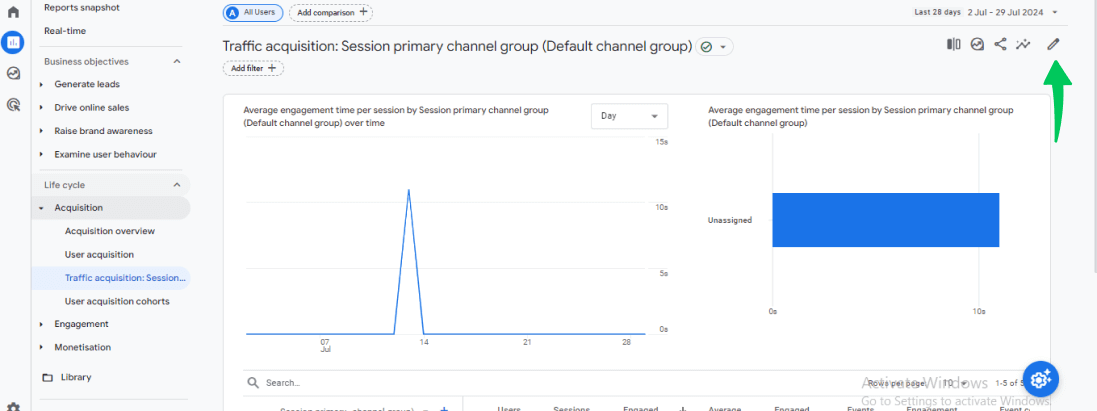Click the Library folder icon
The width and height of the screenshot is (1097, 411).
click(48, 377)
